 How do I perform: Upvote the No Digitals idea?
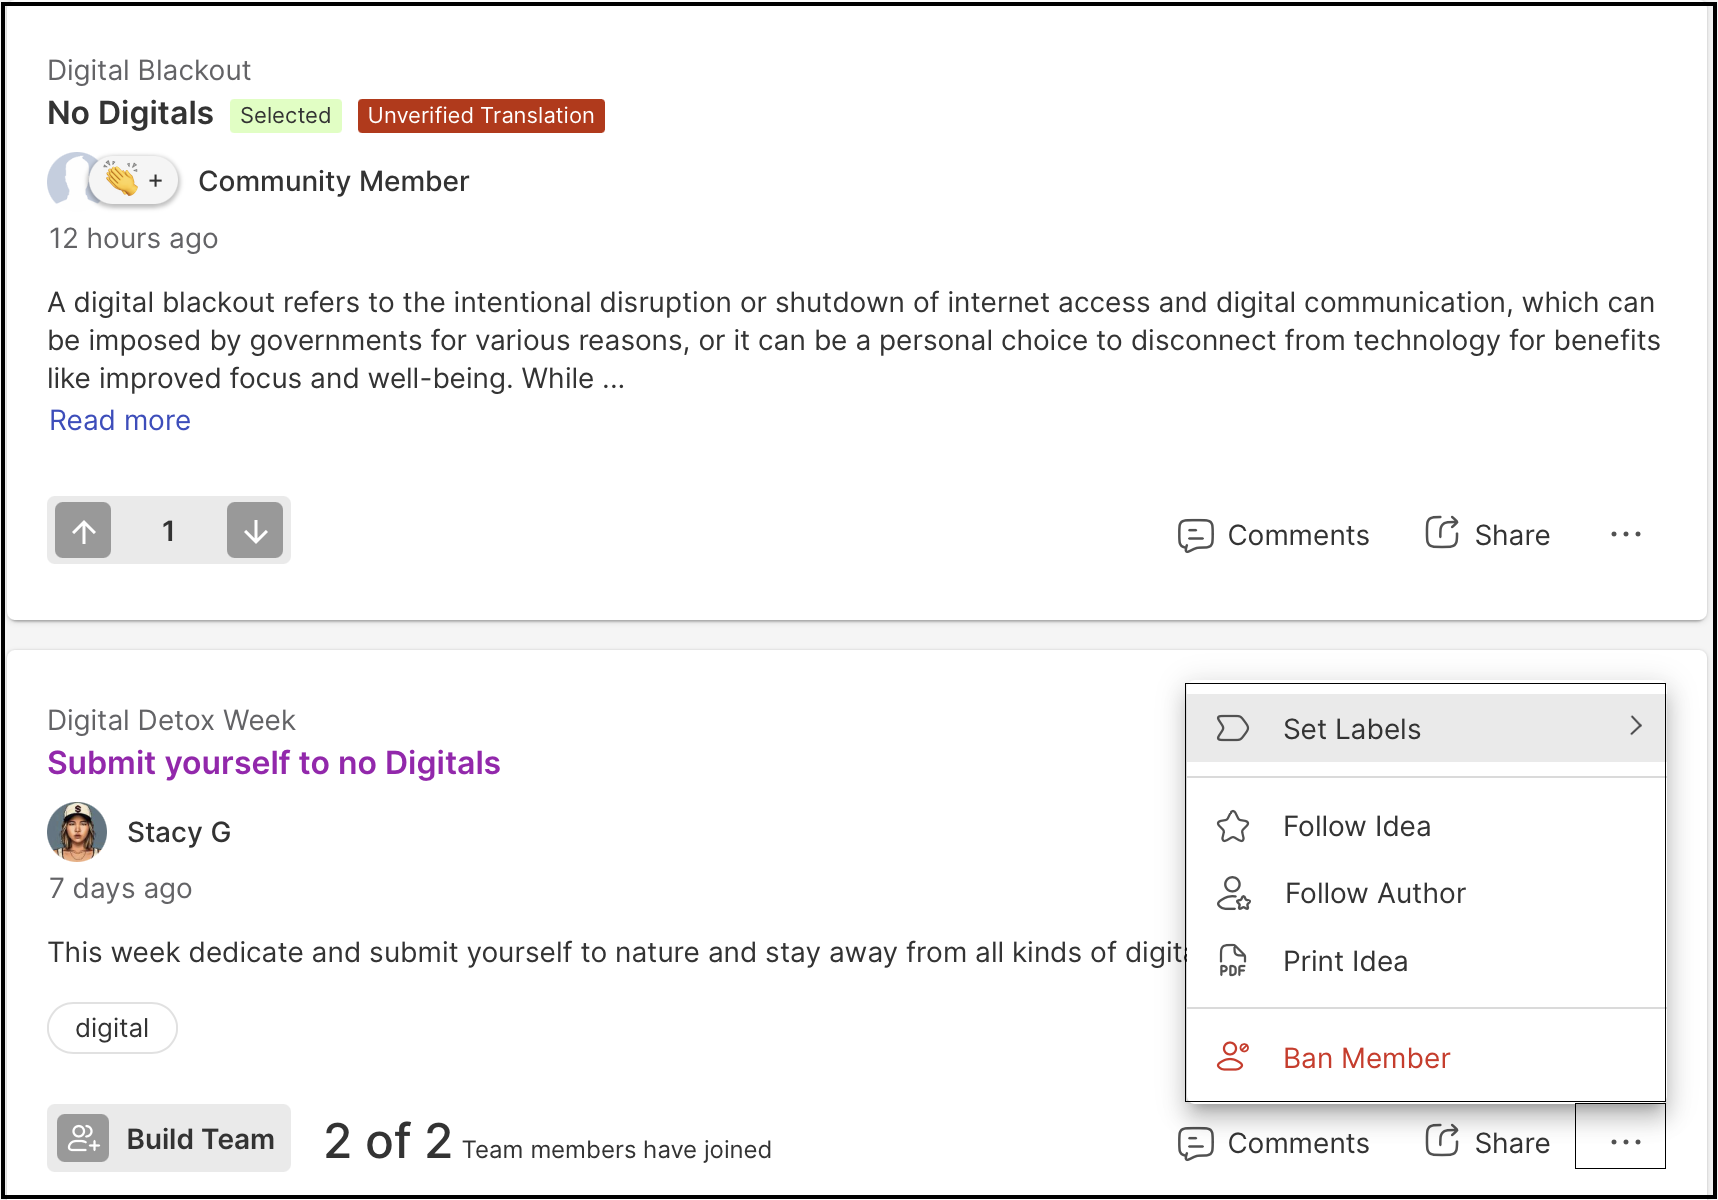(83, 530)
